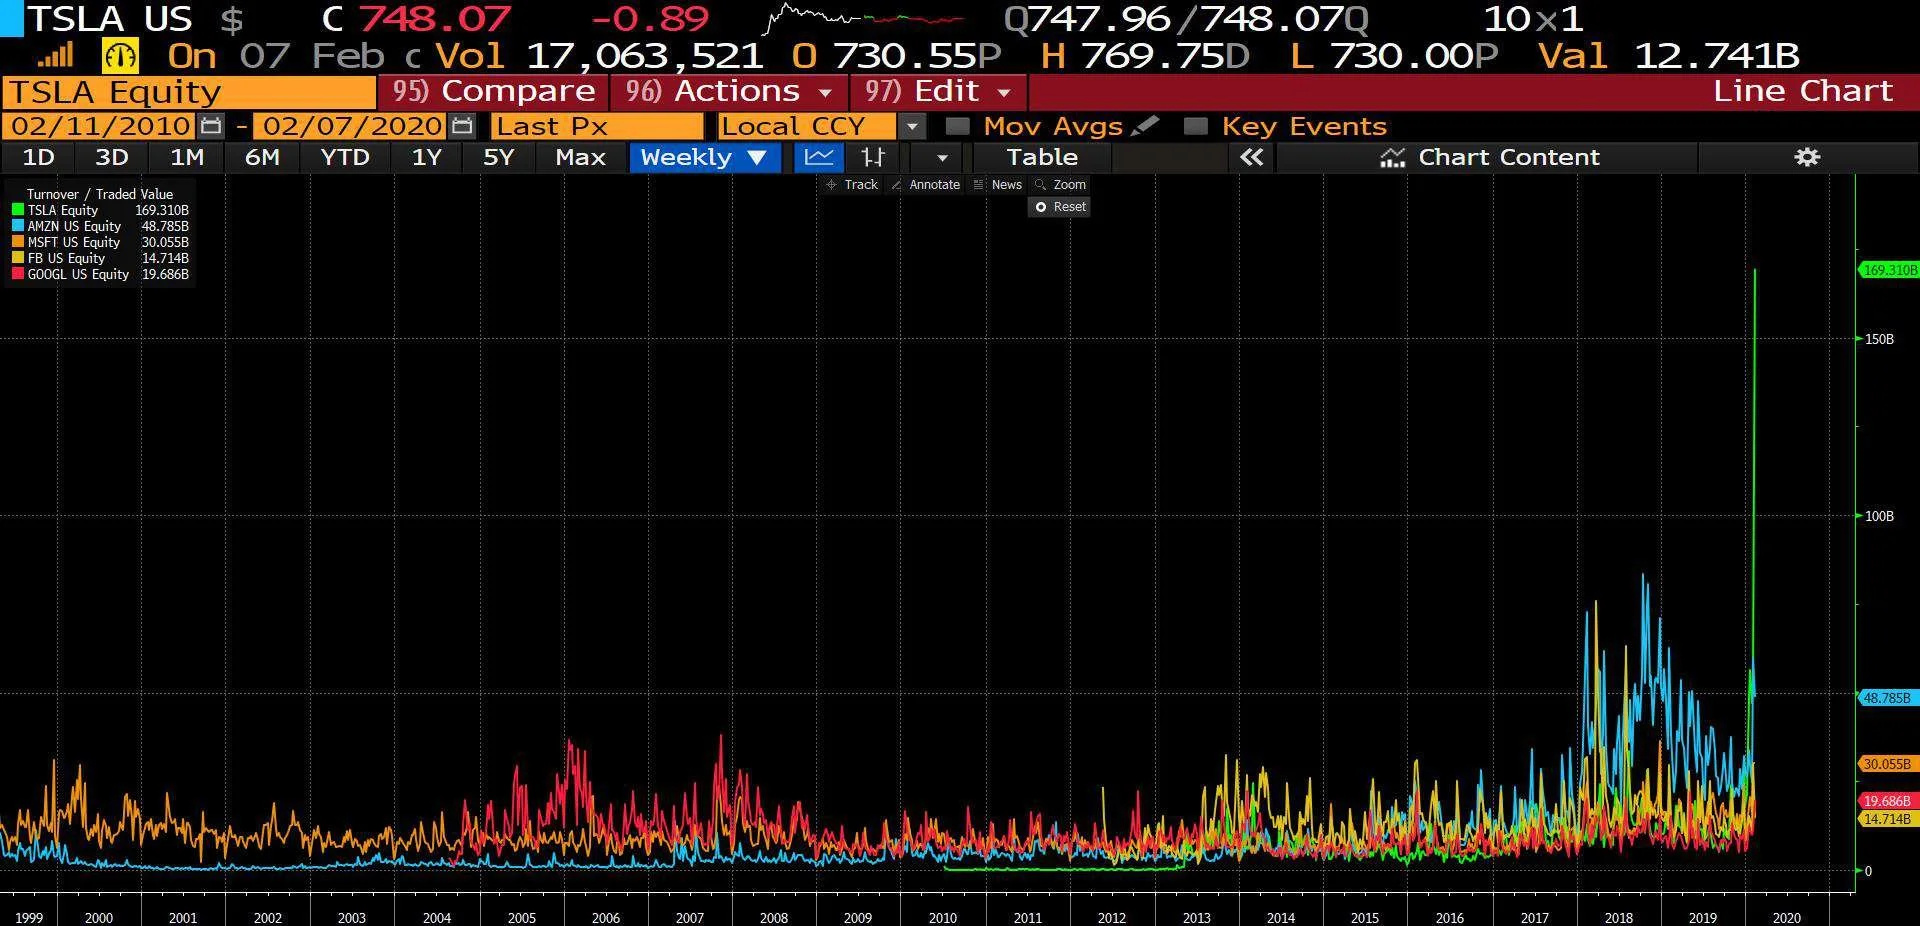This screenshot has width=1920, height=926.
Task: Click the blue AMZN US Equity legend swatch
Action: coord(17,227)
